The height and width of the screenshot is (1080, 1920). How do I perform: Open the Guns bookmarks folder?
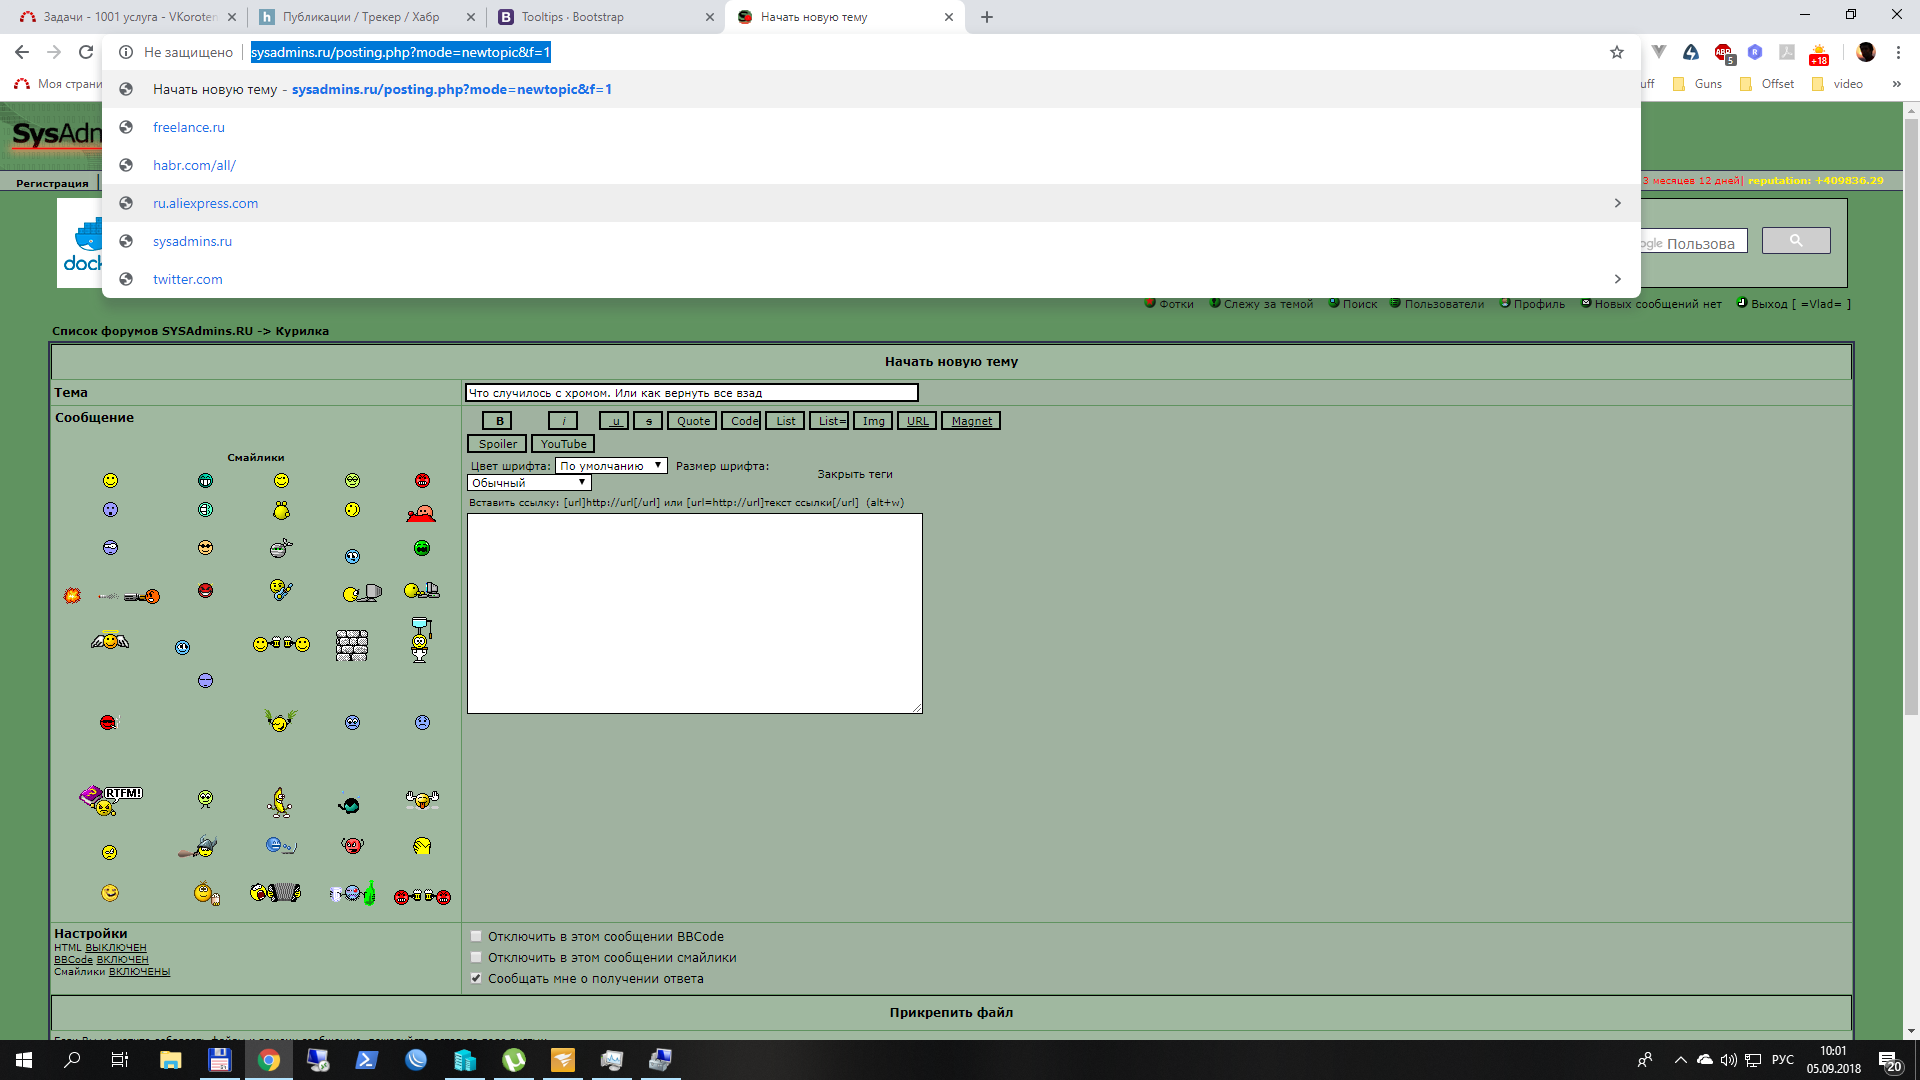click(1698, 84)
